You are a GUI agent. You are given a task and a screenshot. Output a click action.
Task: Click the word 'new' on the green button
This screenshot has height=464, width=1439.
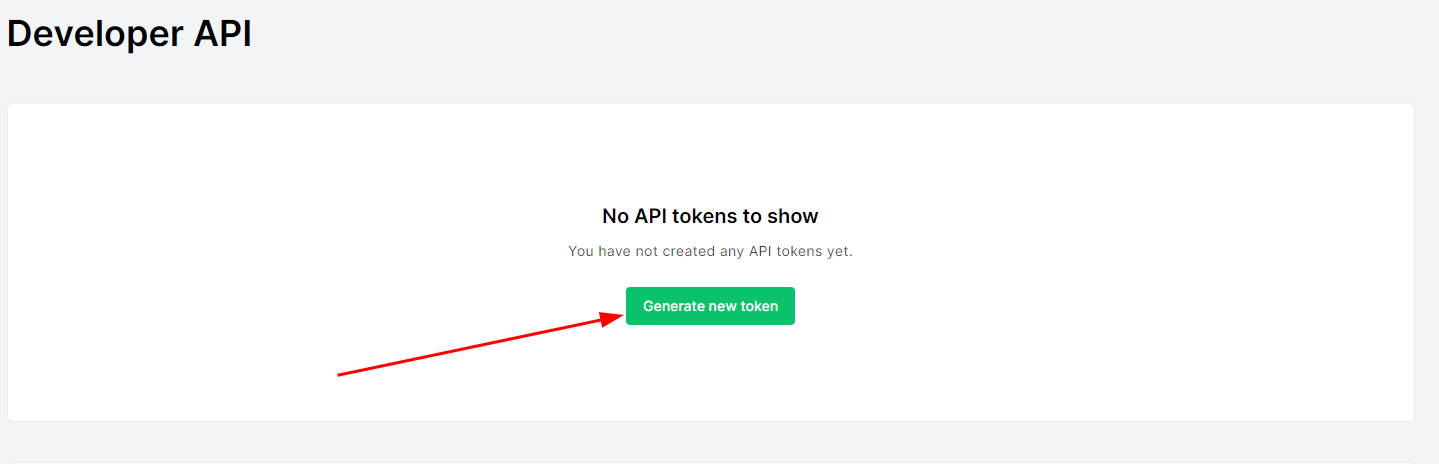[x=722, y=306]
